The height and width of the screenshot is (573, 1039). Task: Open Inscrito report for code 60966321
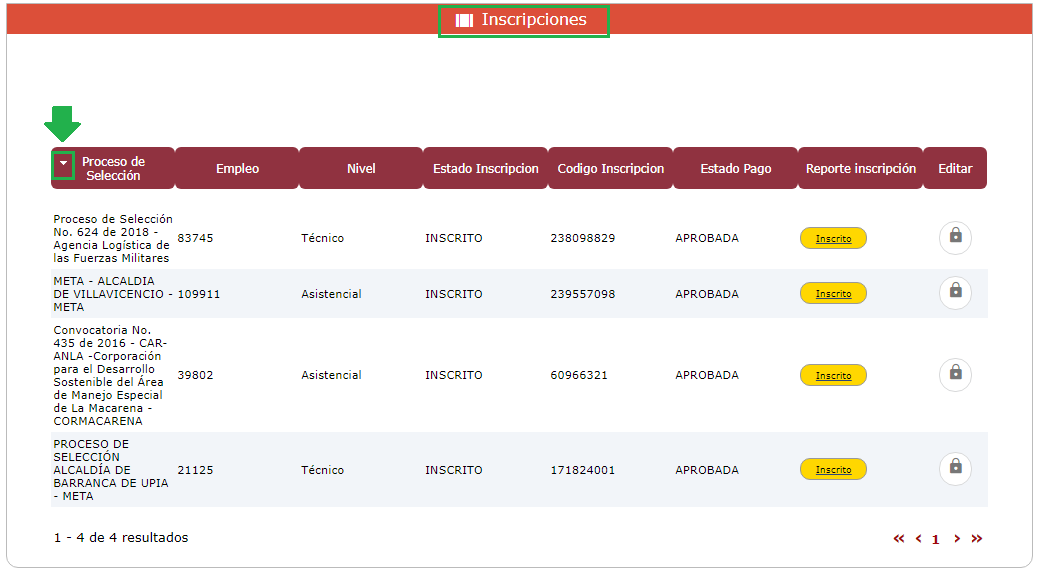point(833,375)
